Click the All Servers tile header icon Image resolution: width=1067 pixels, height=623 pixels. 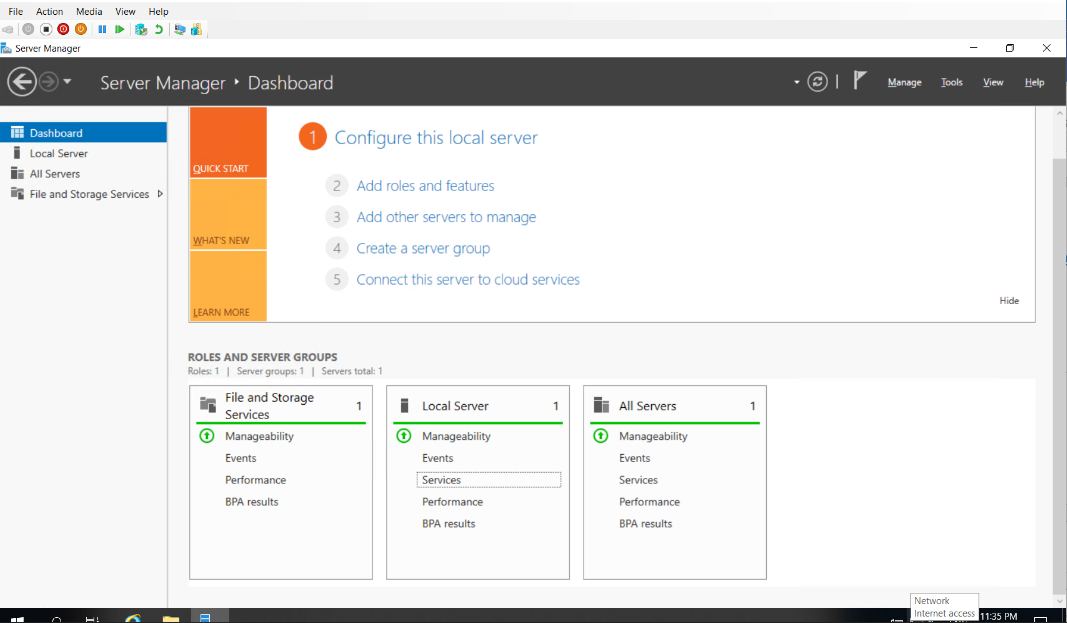[602, 405]
